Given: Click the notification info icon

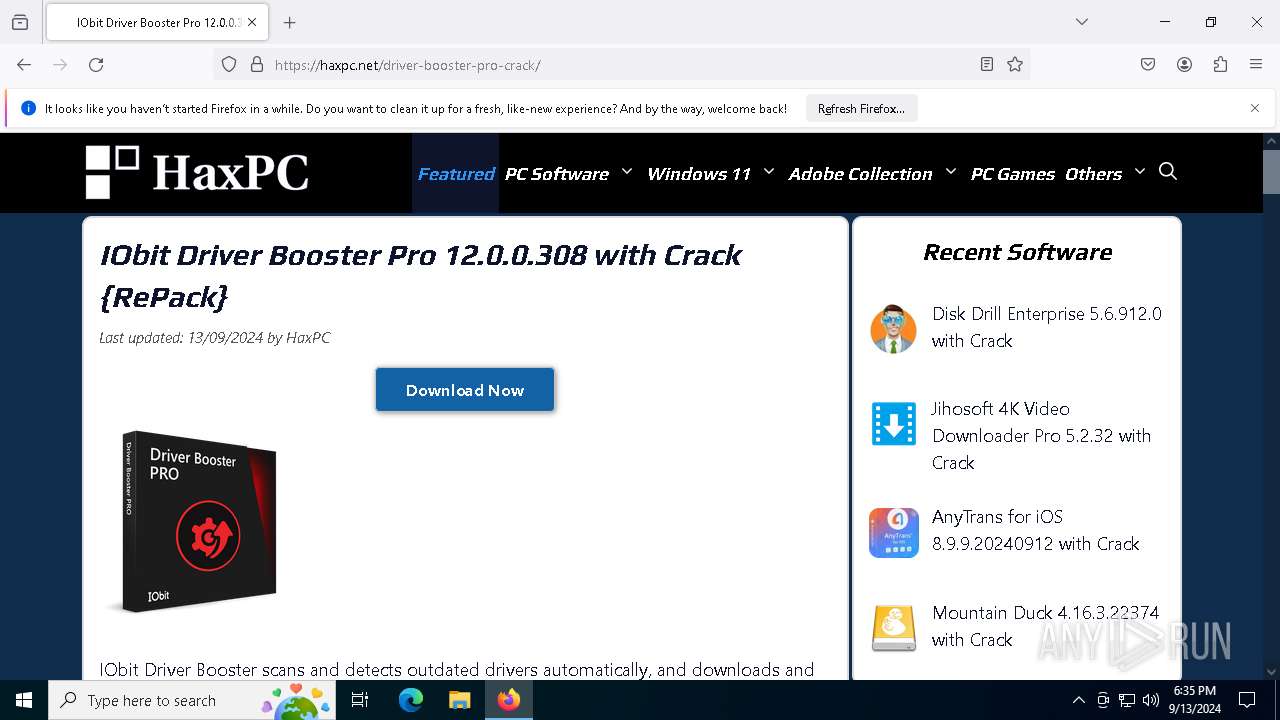Looking at the screenshot, I should (28, 108).
